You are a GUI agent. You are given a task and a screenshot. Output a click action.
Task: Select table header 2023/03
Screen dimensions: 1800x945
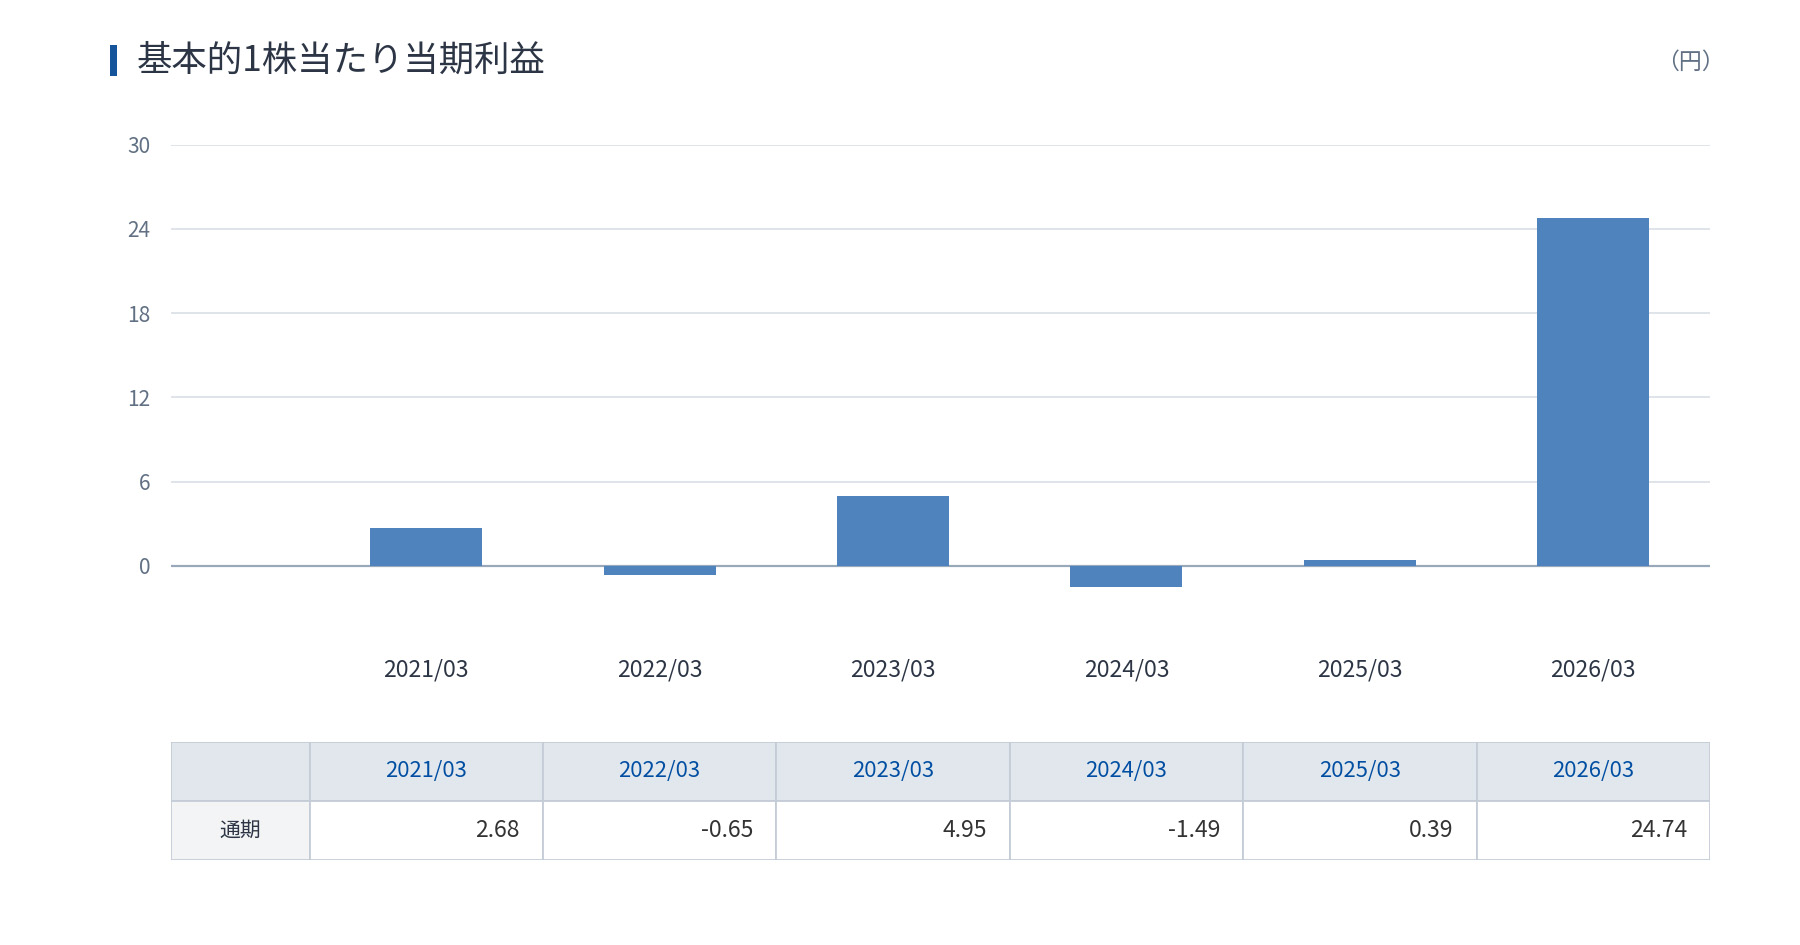point(893,770)
